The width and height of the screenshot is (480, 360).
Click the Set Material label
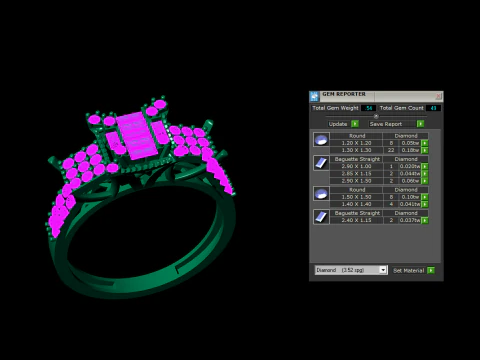(x=408, y=270)
